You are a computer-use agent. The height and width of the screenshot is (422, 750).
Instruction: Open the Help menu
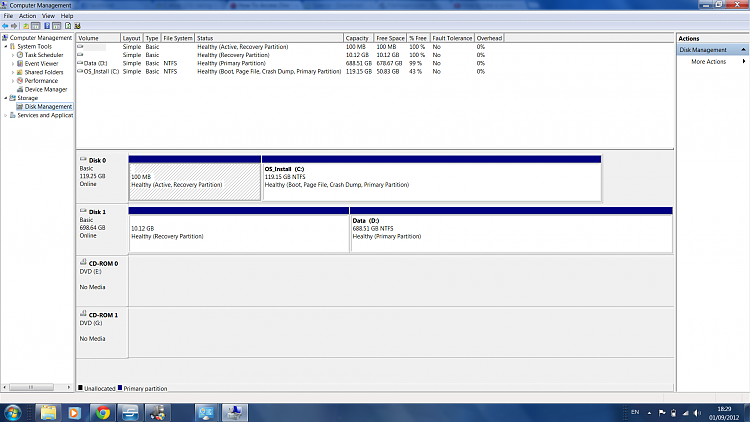tap(67, 16)
